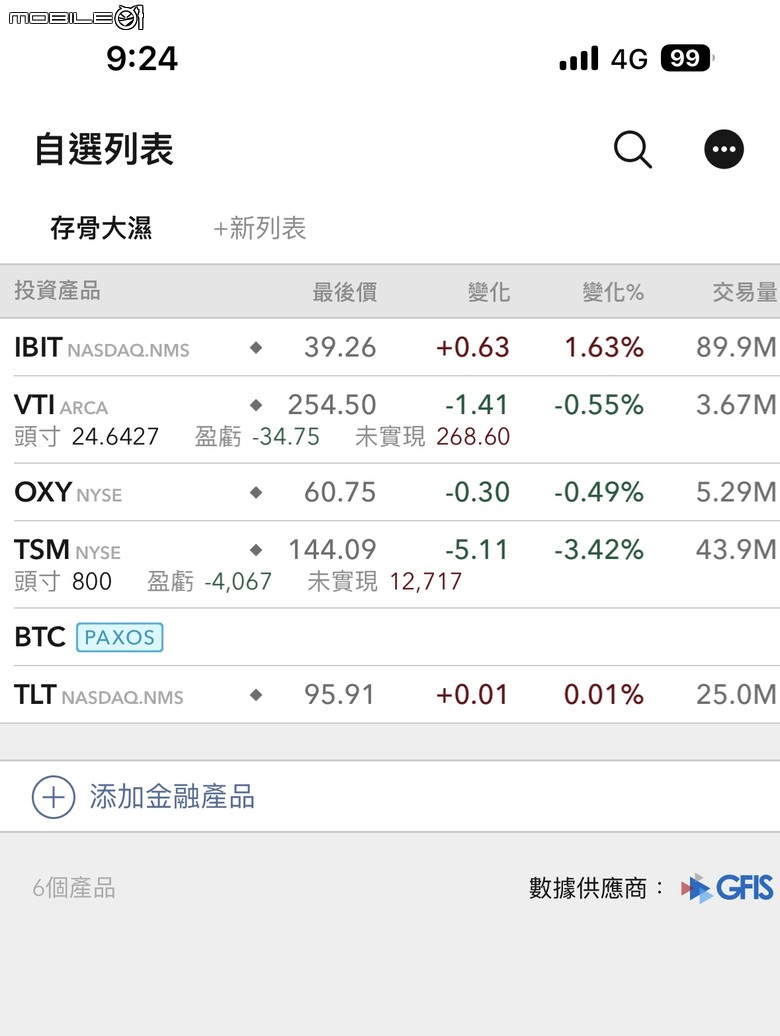Sort by 變化 column header
Viewport: 780px width, 1036px height.
click(x=489, y=291)
